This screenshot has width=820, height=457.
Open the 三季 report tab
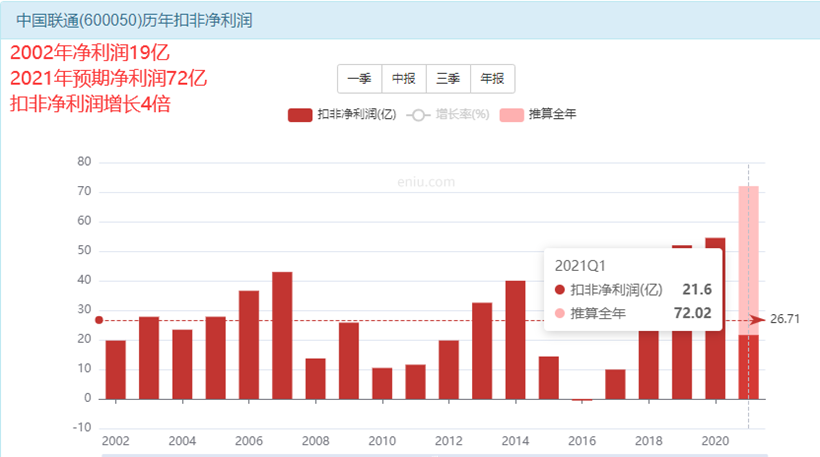449,79
